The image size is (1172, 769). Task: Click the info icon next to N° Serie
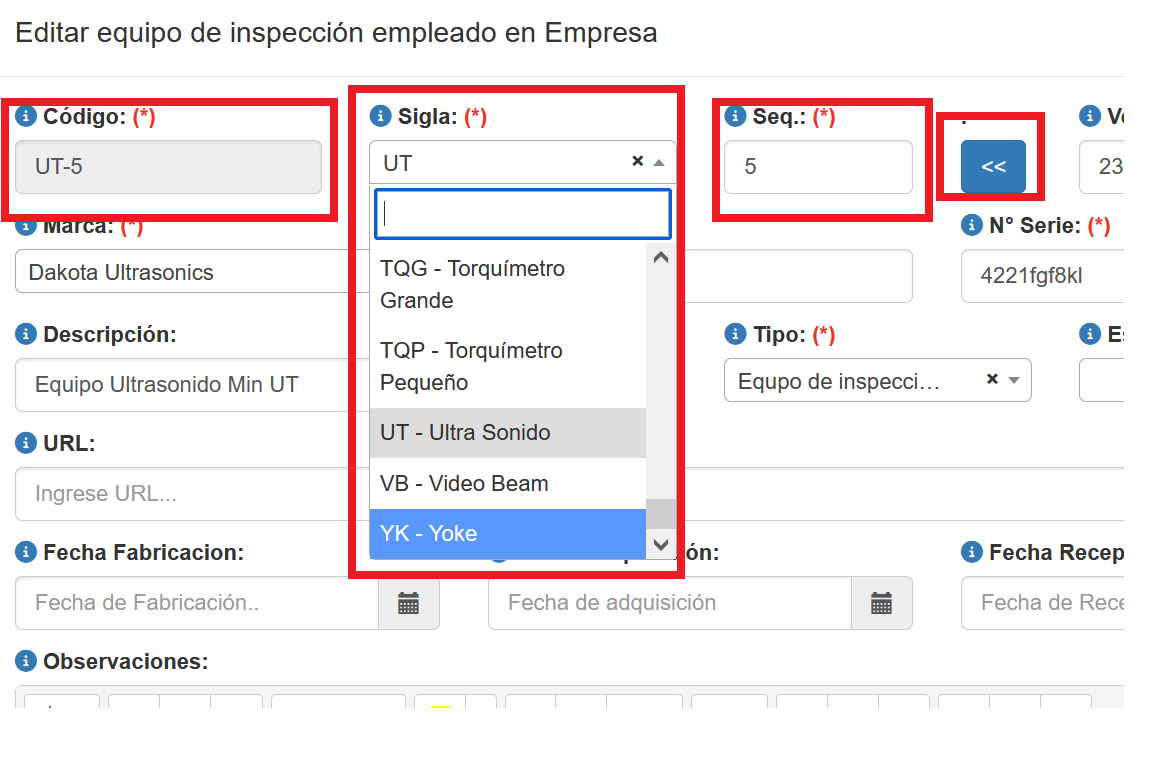971,226
